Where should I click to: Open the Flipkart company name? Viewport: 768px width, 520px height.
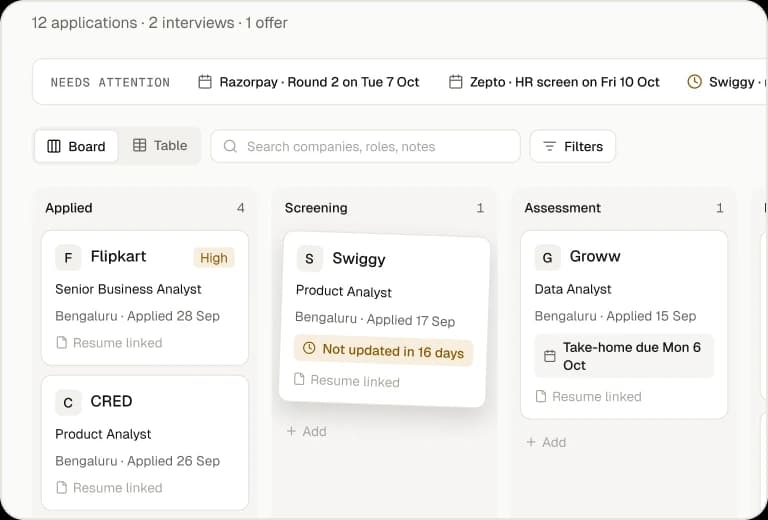click(119, 256)
